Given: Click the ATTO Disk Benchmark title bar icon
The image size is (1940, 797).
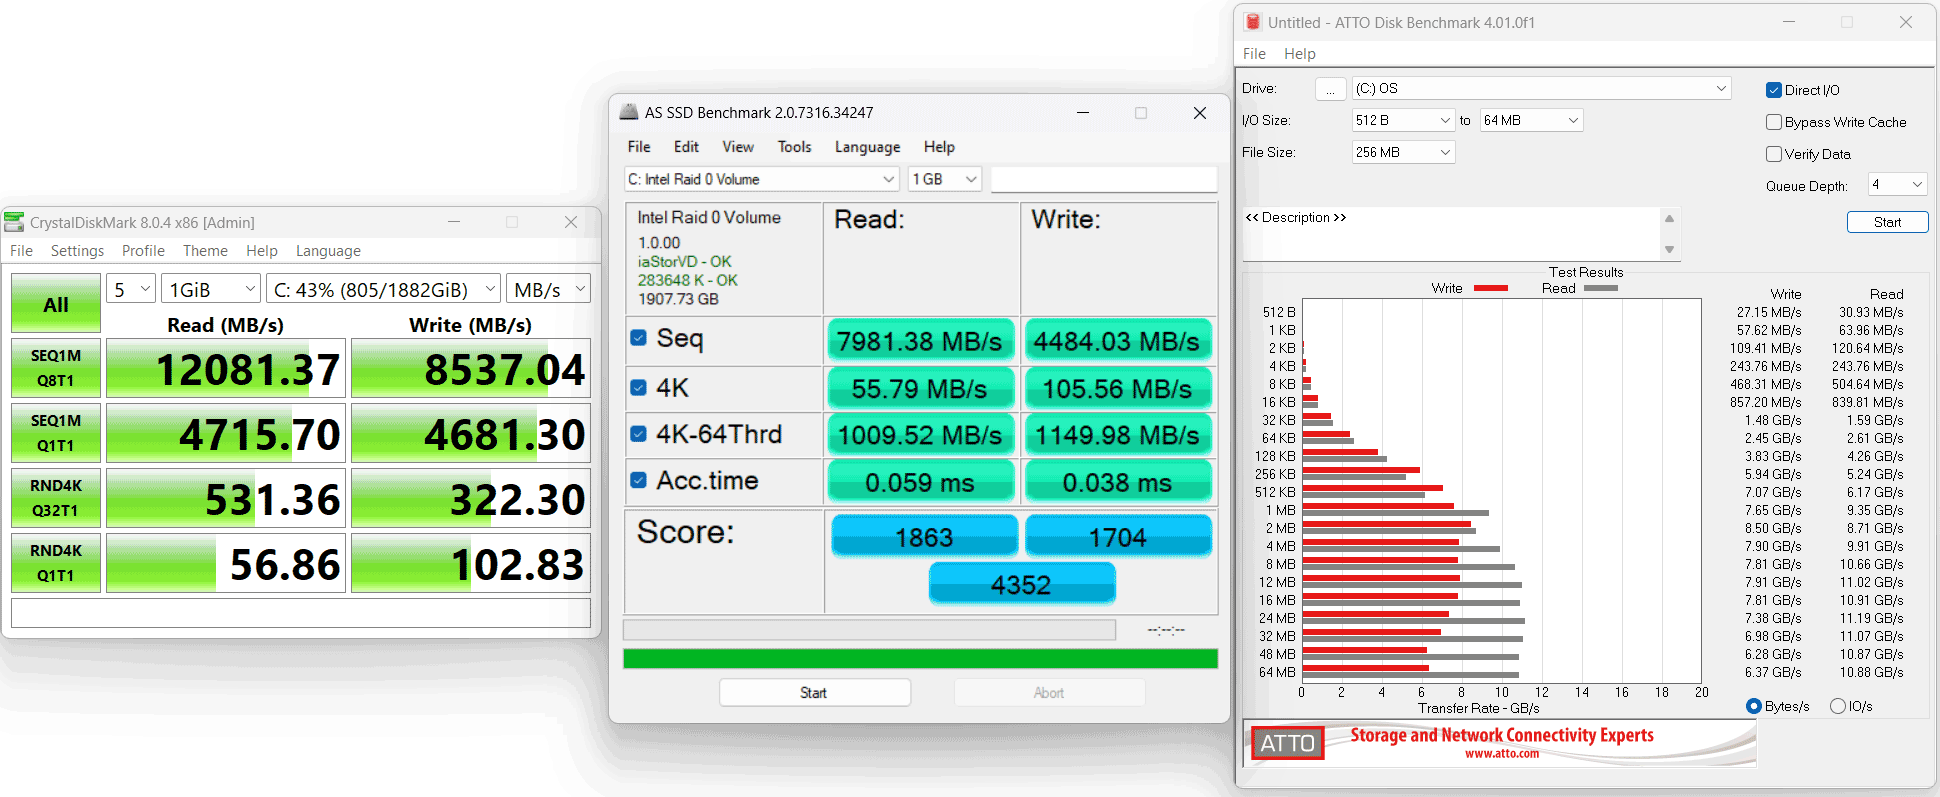Looking at the screenshot, I should point(1253,22).
